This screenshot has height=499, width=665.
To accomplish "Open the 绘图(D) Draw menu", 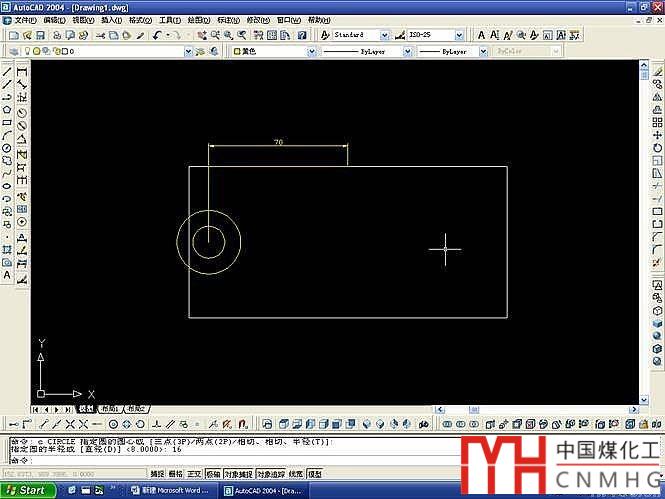I will [199, 20].
